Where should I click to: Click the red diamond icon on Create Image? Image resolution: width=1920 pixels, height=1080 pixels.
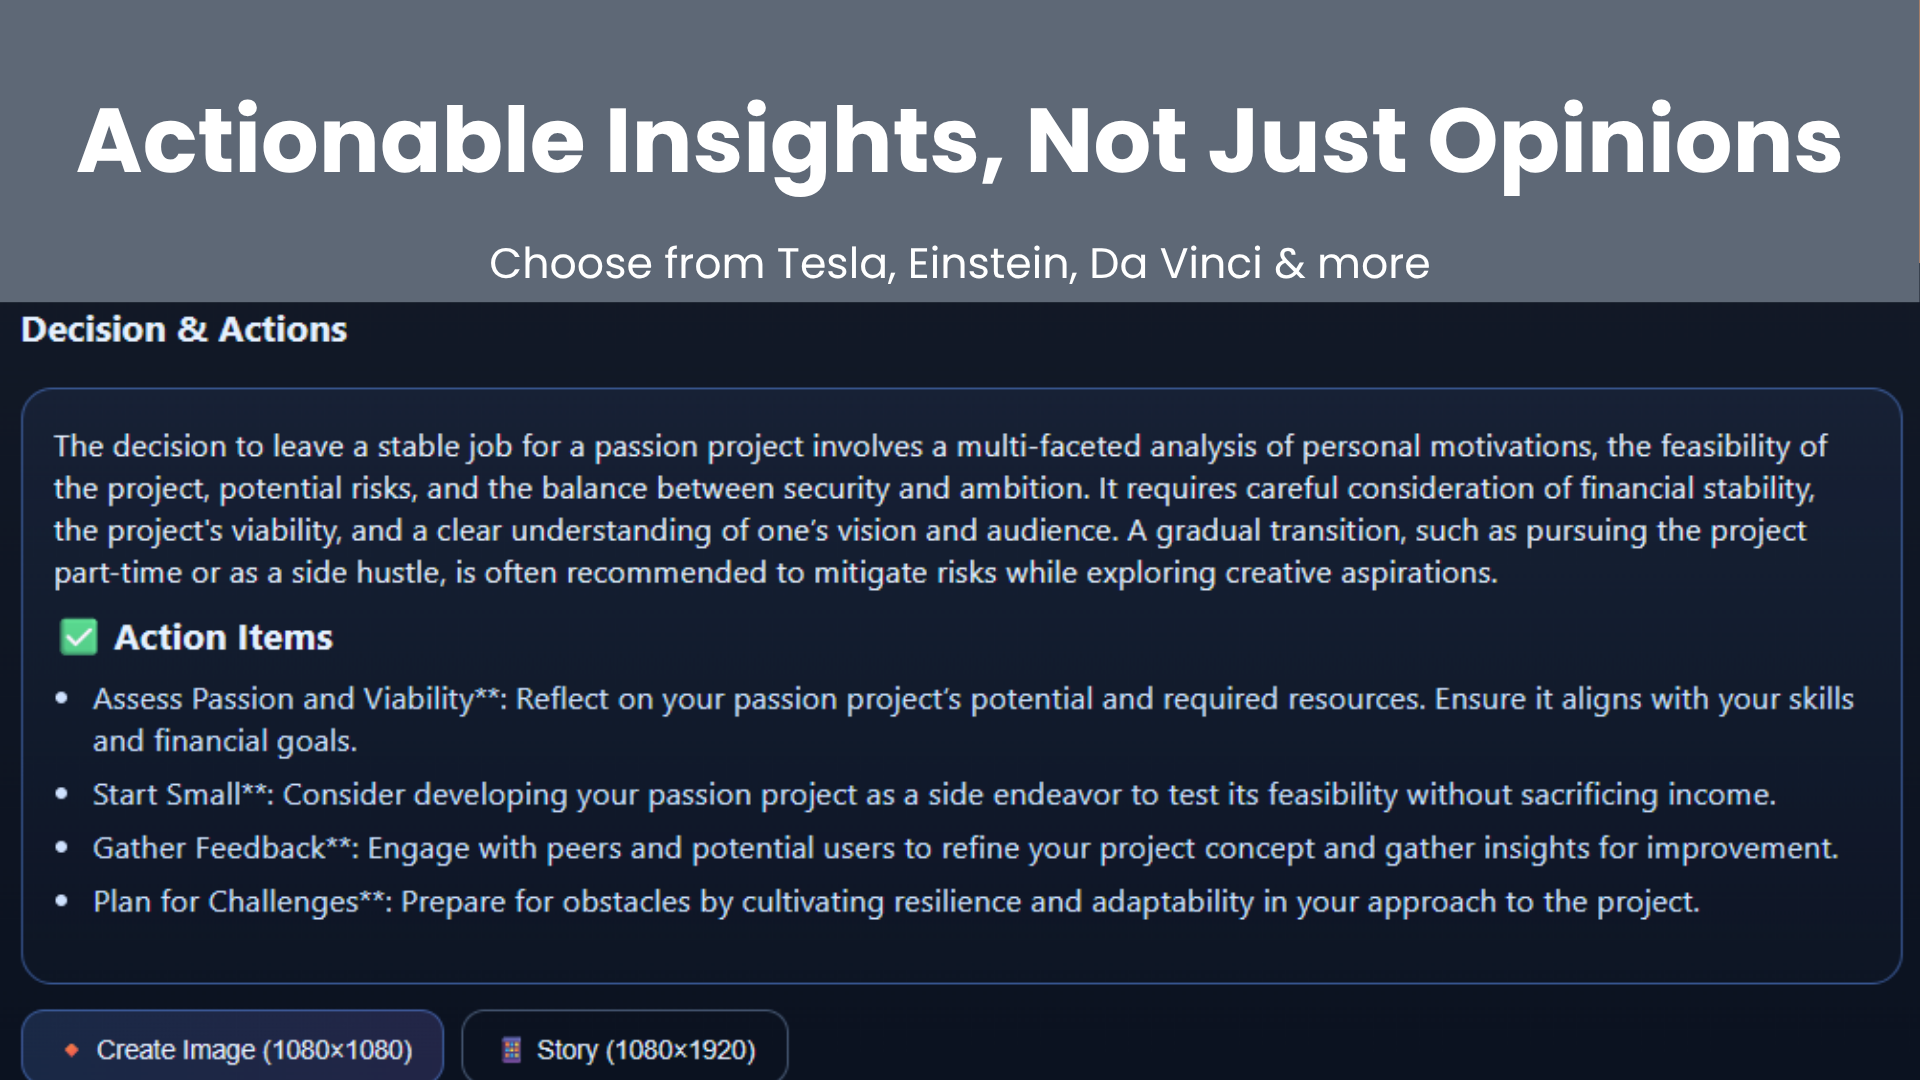71,1050
